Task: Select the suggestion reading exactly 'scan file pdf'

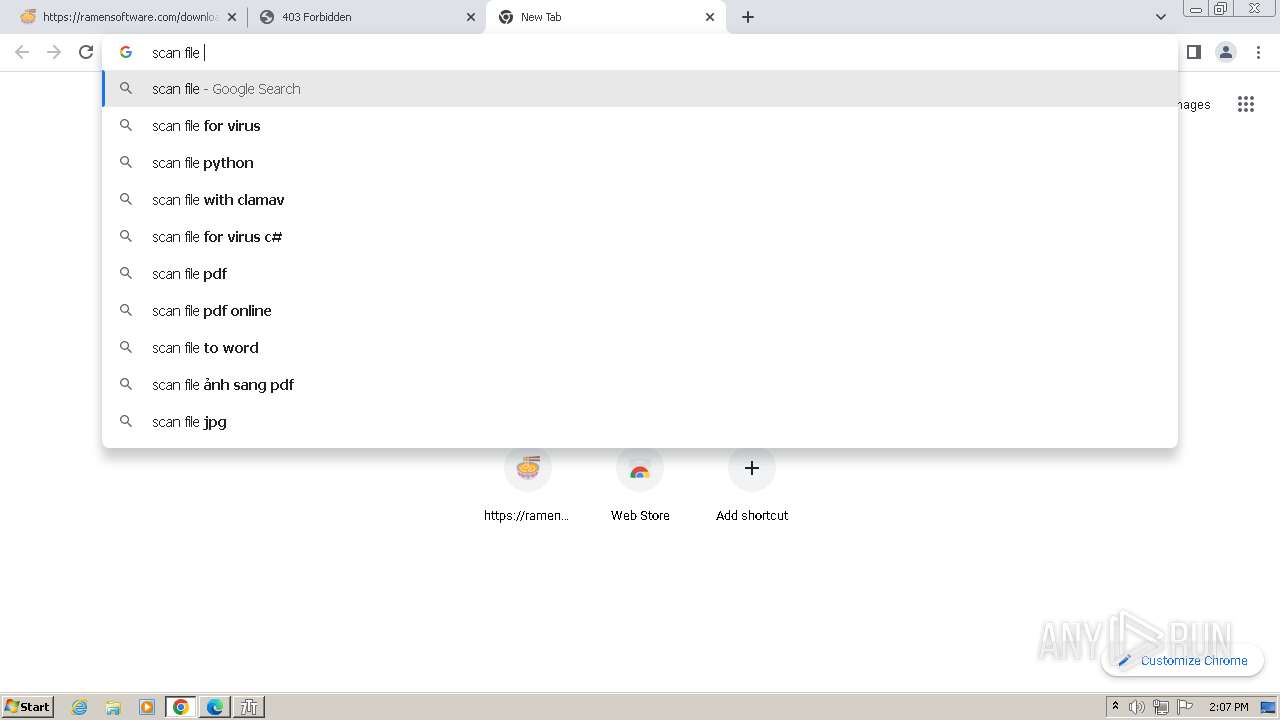Action: [640, 273]
